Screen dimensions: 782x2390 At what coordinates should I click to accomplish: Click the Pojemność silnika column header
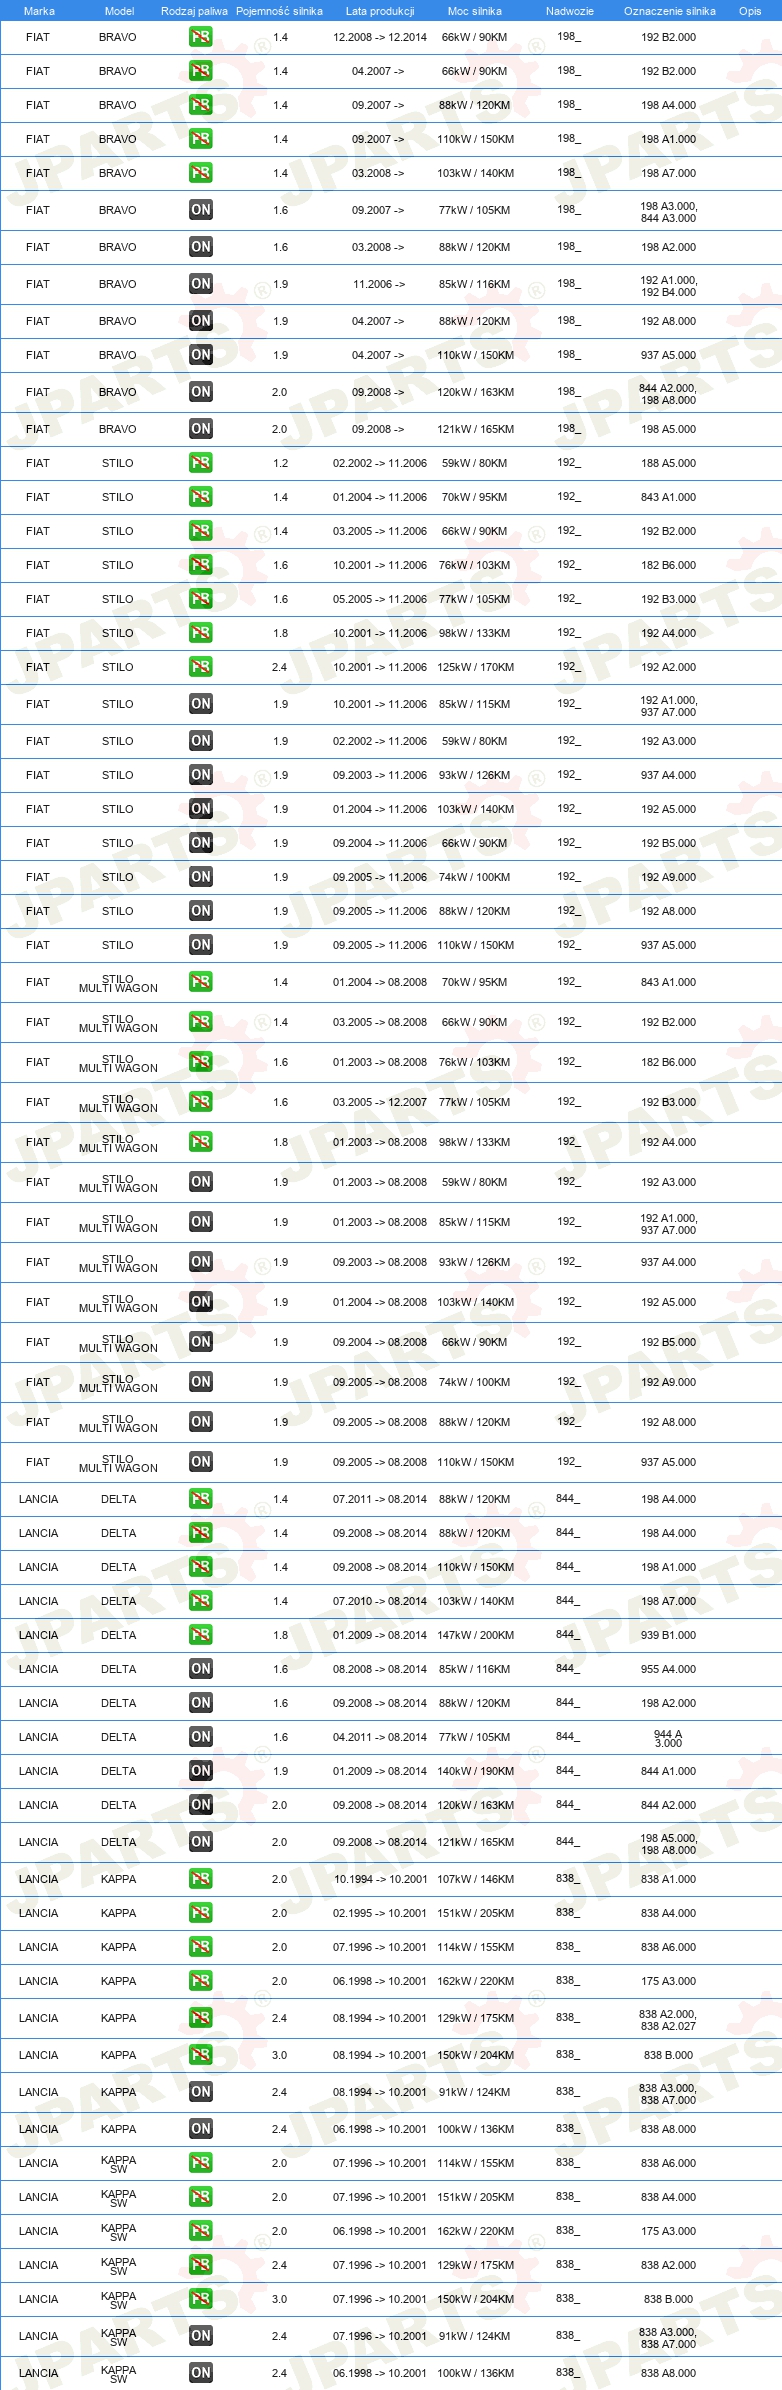(x=279, y=11)
